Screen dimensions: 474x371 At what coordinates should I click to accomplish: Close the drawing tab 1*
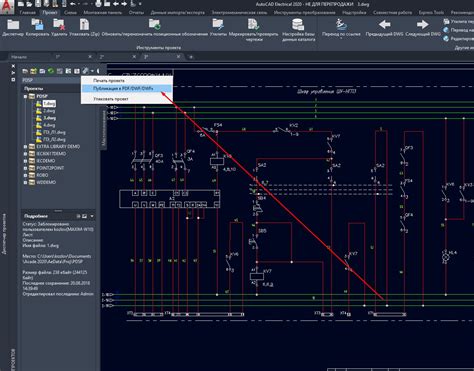[x=90, y=57]
